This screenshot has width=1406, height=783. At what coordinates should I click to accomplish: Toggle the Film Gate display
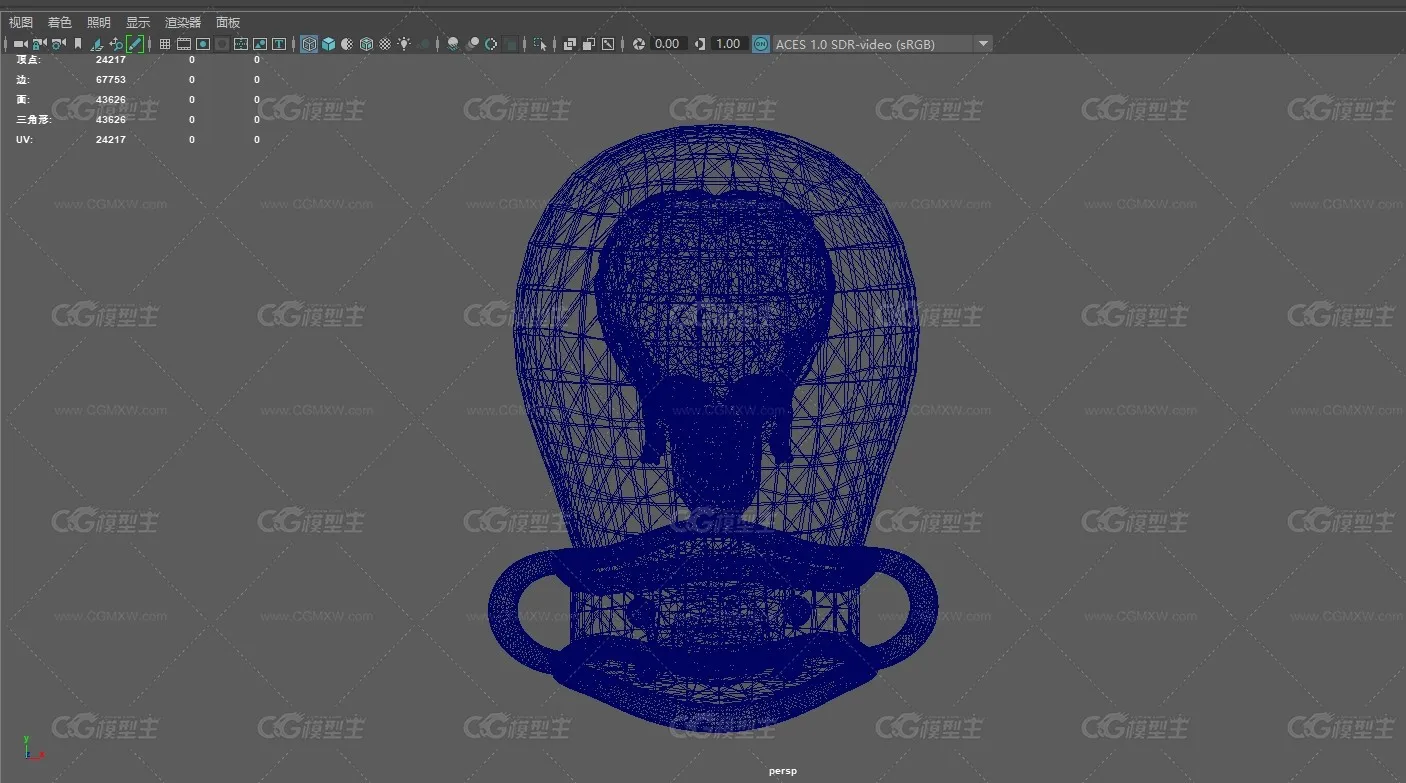coord(184,44)
